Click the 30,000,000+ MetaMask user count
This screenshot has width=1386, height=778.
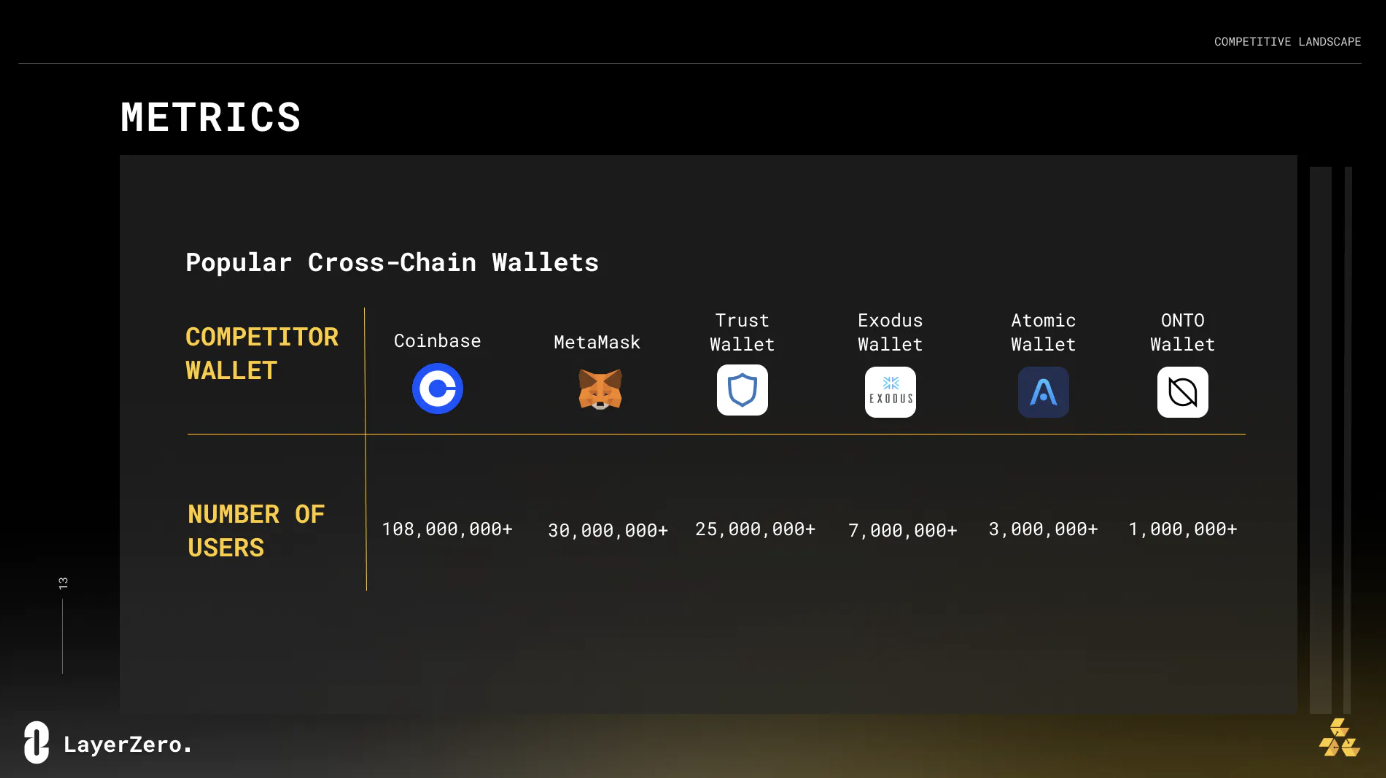pyautogui.click(x=607, y=531)
